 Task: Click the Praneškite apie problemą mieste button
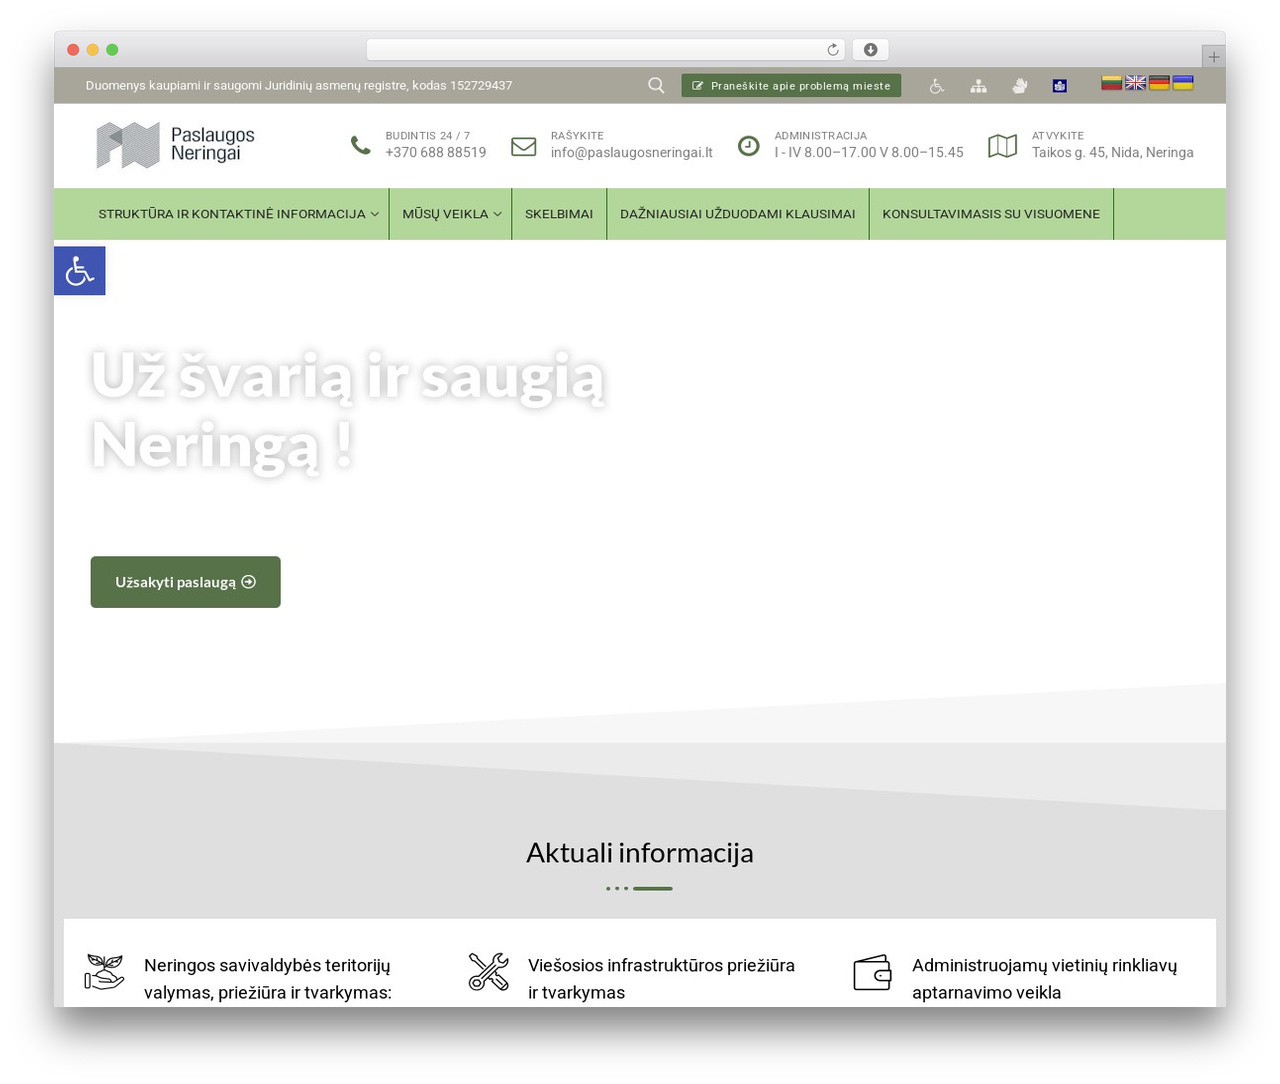click(791, 85)
